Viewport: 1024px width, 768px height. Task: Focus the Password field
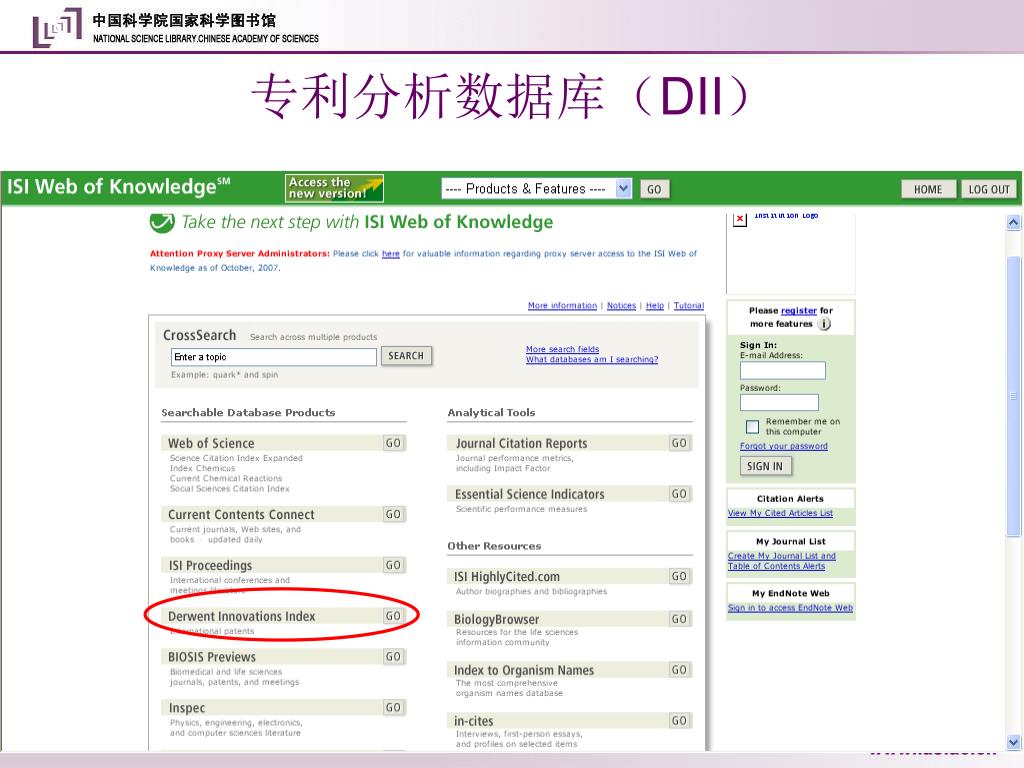(x=779, y=402)
